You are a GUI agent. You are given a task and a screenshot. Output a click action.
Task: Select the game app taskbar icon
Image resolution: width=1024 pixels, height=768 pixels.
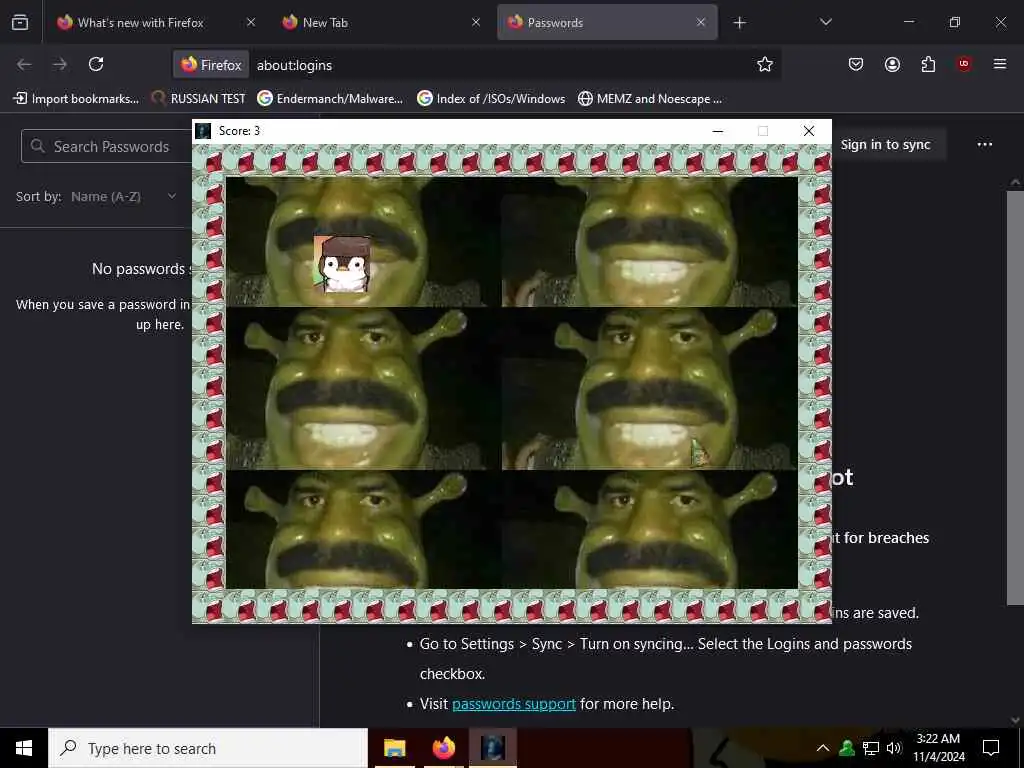[x=493, y=748]
